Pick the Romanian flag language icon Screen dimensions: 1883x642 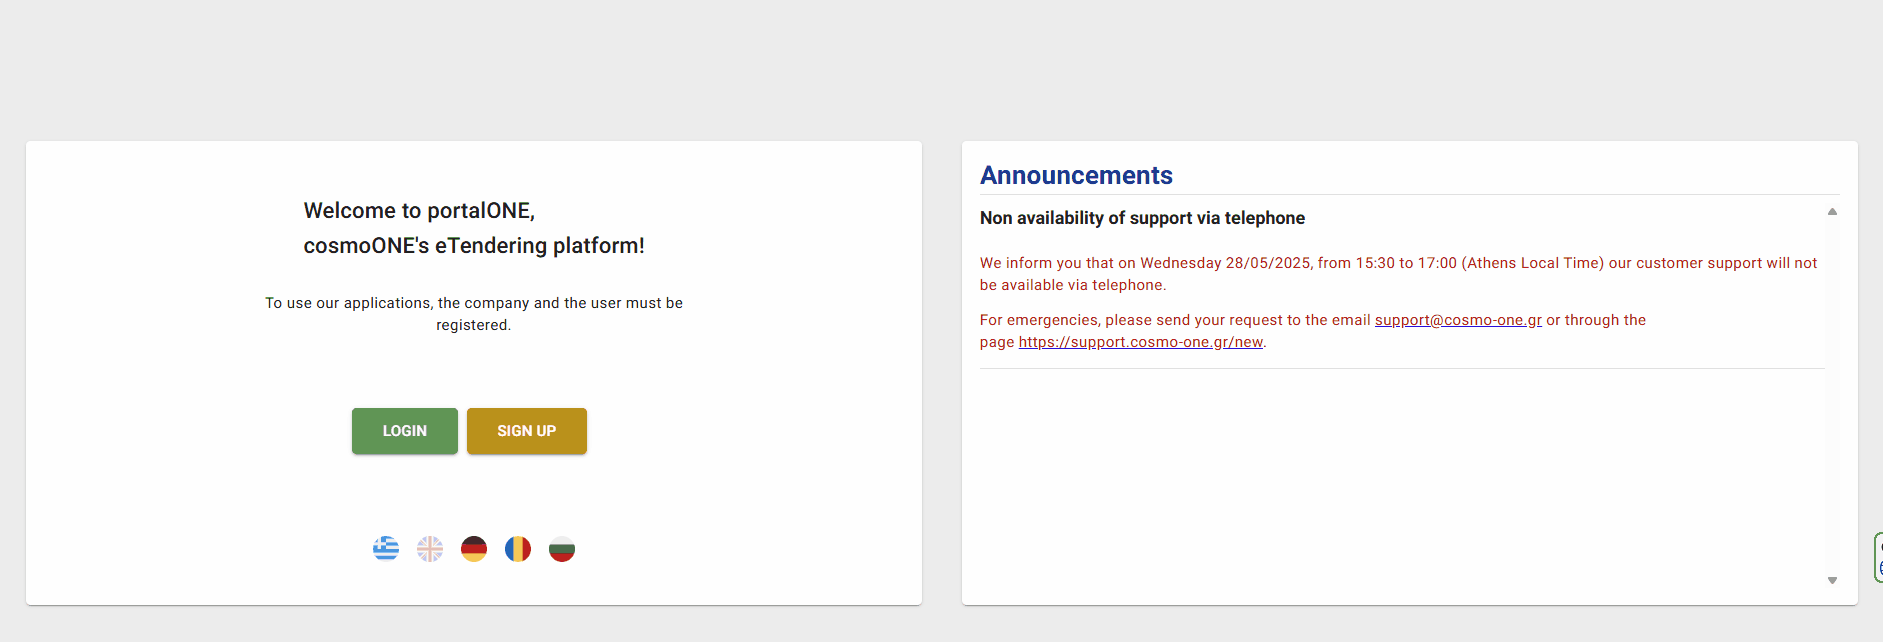pos(518,549)
